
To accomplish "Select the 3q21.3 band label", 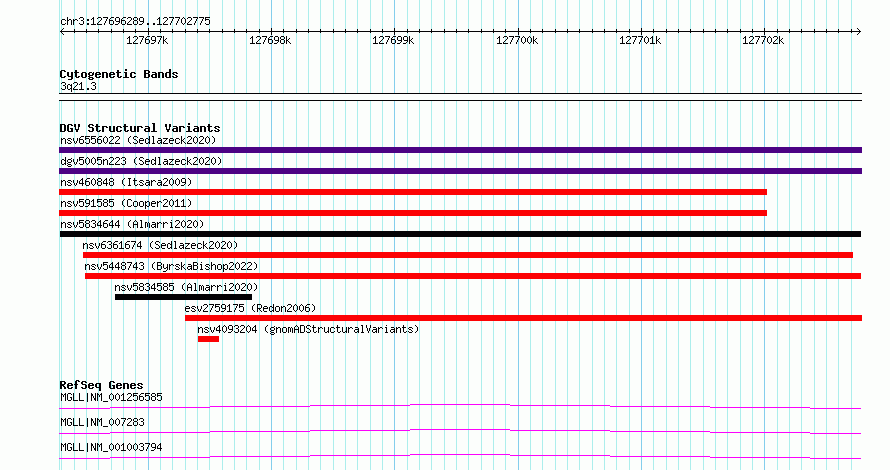I will [78, 86].
